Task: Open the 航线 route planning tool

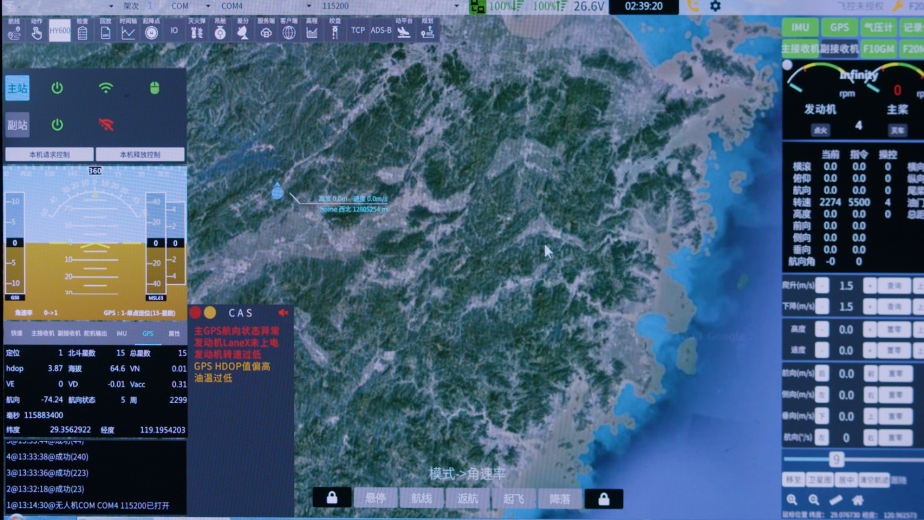Action: tap(14, 30)
